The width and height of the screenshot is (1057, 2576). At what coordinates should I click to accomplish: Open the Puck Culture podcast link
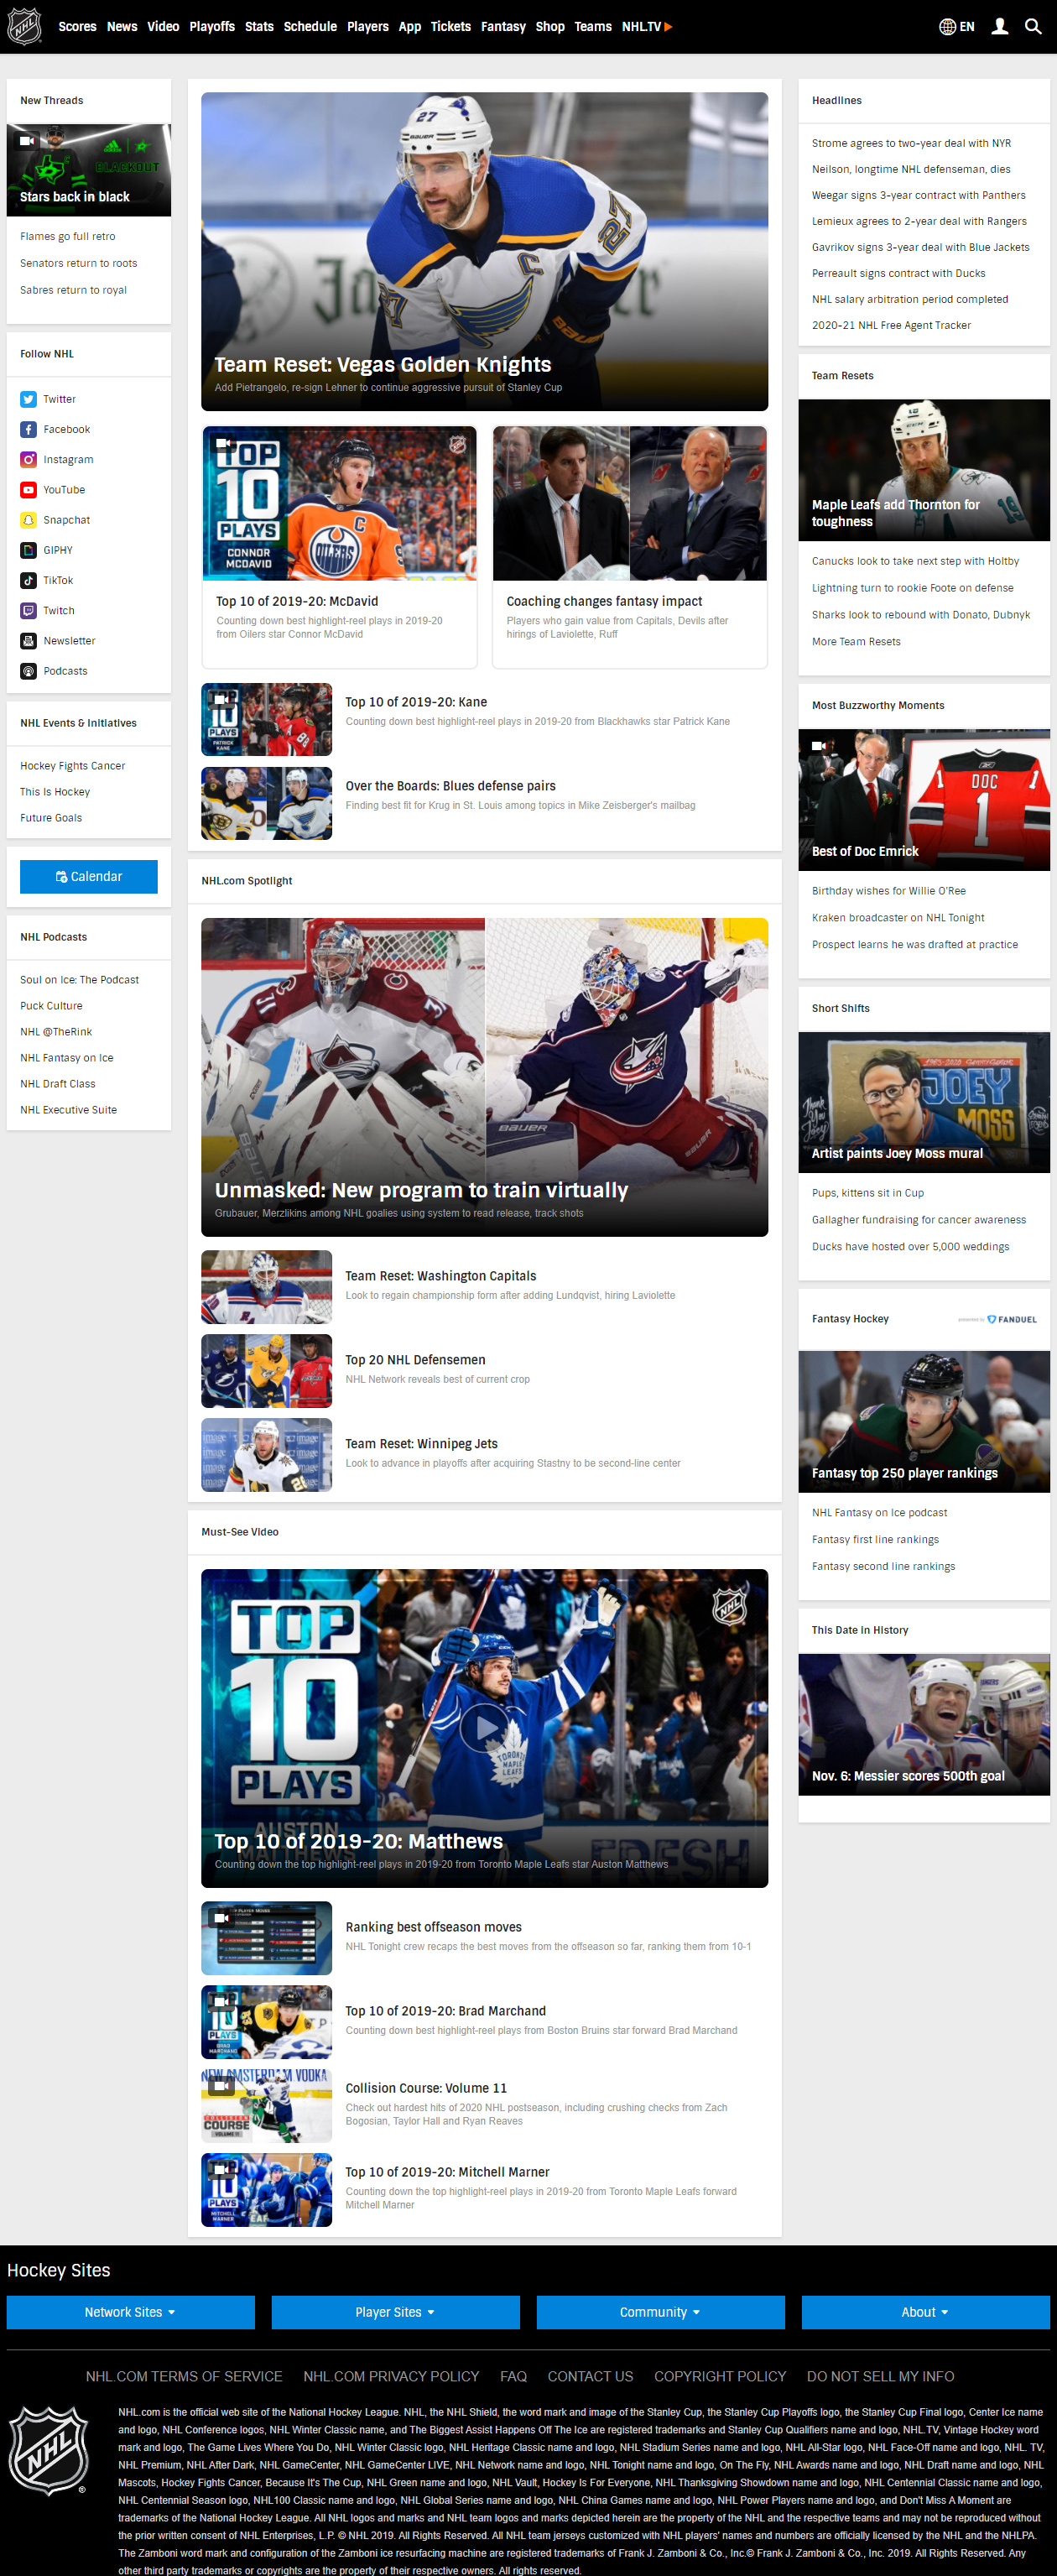pos(51,1006)
